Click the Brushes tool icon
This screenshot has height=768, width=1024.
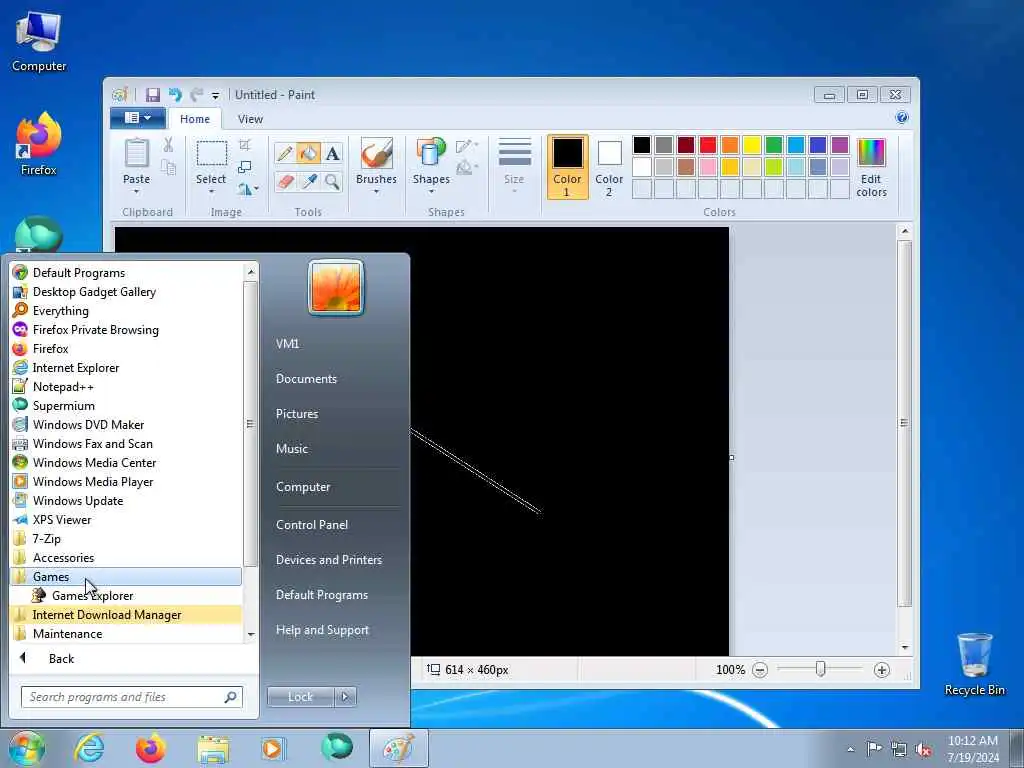pyautogui.click(x=376, y=153)
